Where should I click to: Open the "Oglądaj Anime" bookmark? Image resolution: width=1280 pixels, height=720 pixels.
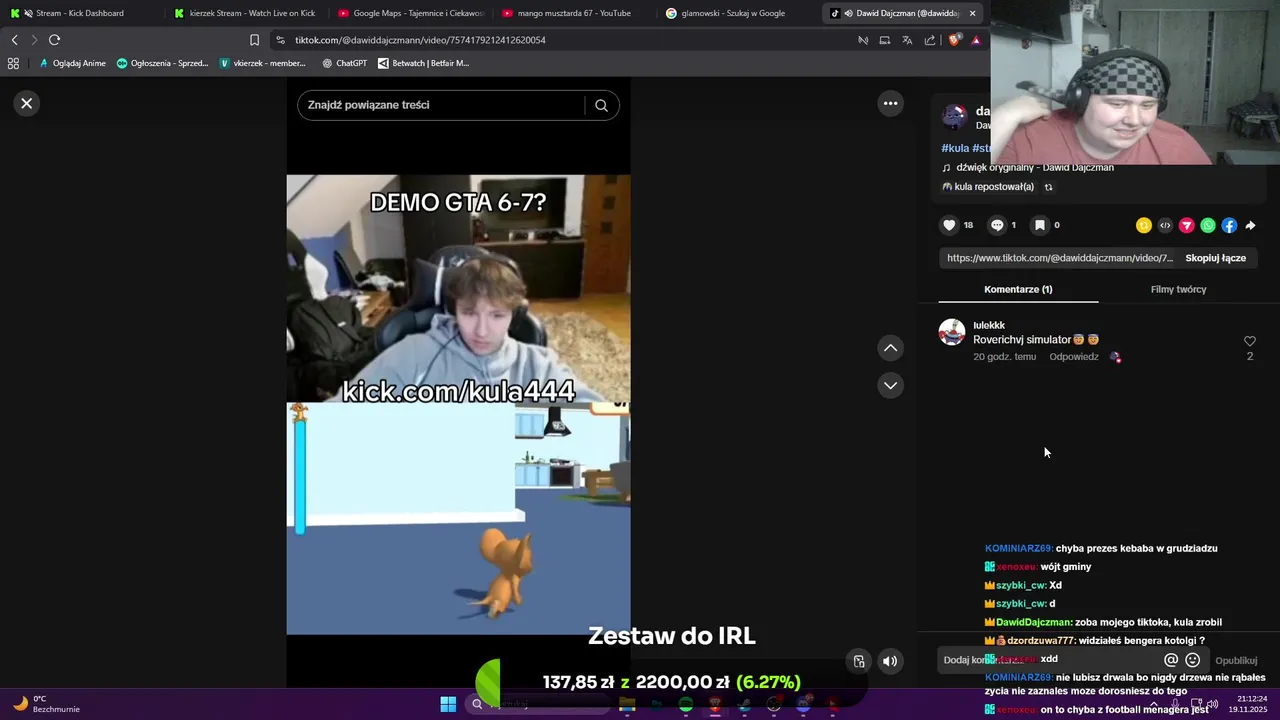point(72,63)
